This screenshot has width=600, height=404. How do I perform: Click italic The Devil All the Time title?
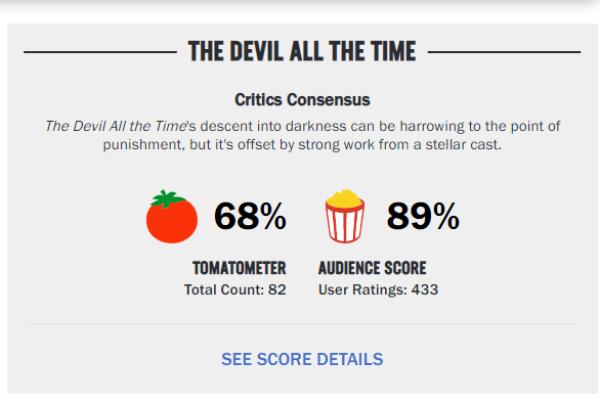pyautogui.click(x=116, y=126)
